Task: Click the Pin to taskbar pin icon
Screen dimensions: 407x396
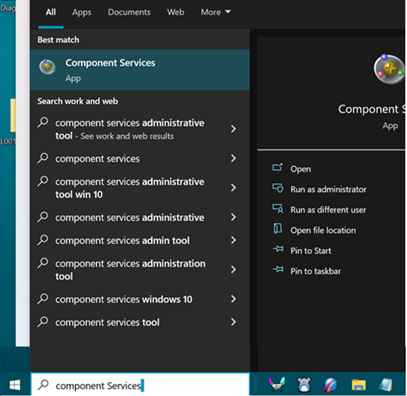Action: click(278, 269)
